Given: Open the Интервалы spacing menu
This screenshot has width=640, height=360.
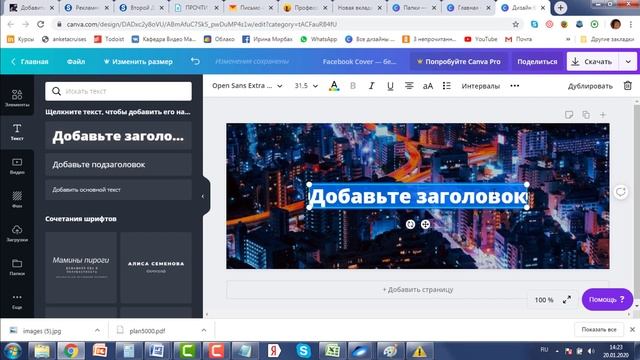Looking at the screenshot, I should pos(480,86).
